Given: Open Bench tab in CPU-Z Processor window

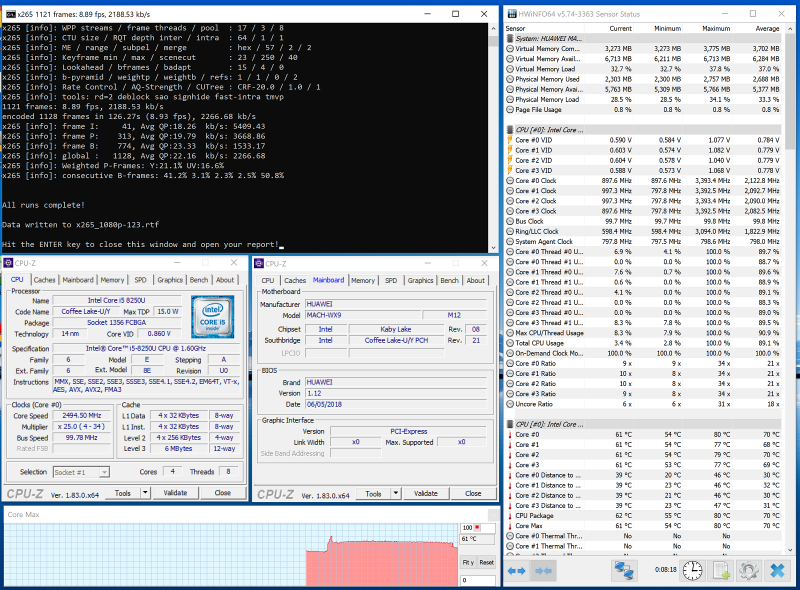Looking at the screenshot, I should pos(199,280).
